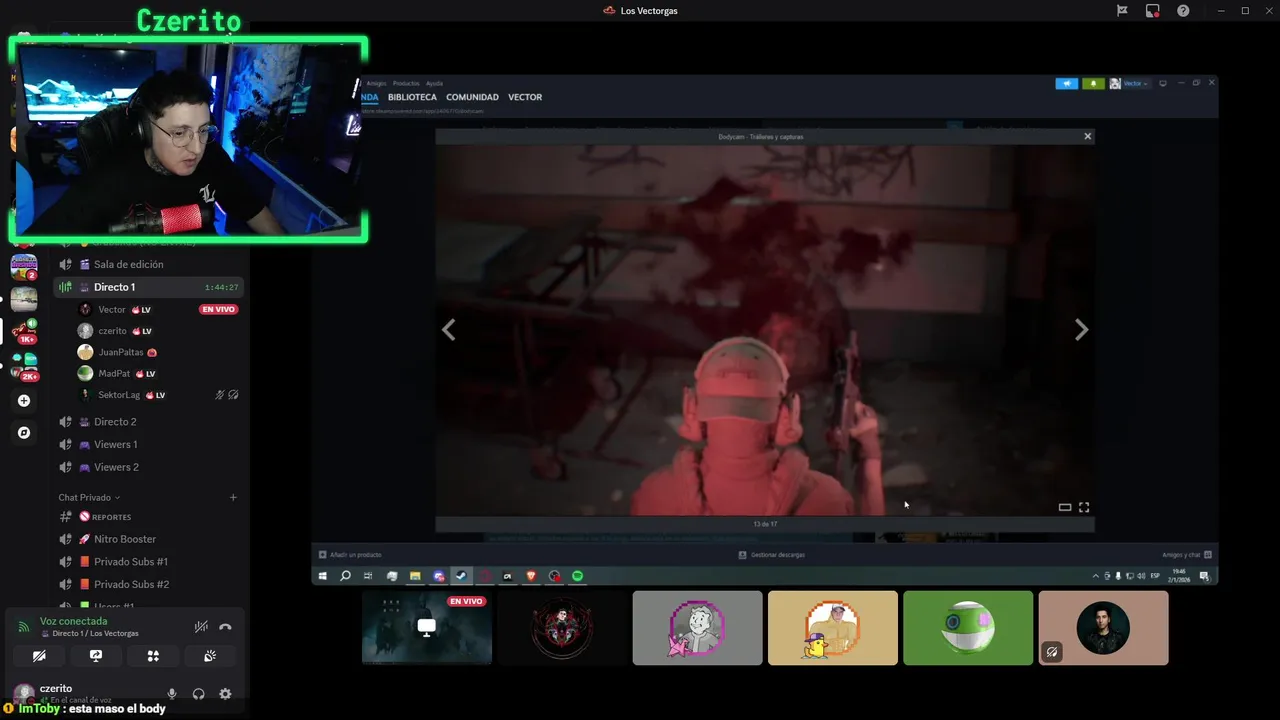Select the duck avatar participant tile

click(833, 628)
